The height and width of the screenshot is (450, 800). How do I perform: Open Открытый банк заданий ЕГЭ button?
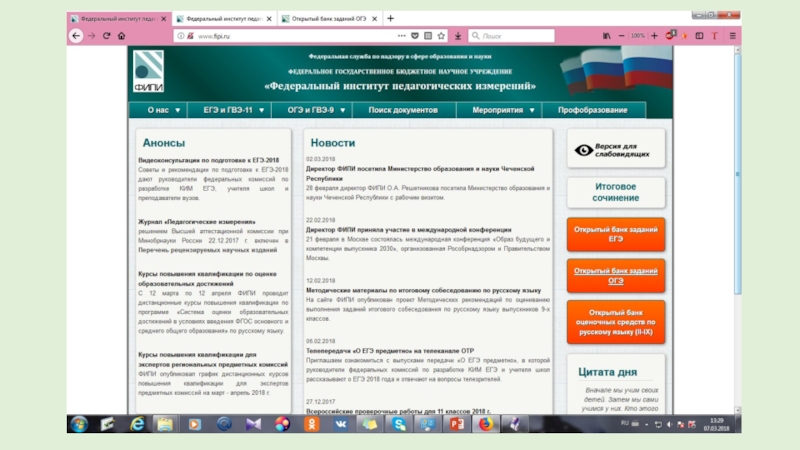(616, 234)
